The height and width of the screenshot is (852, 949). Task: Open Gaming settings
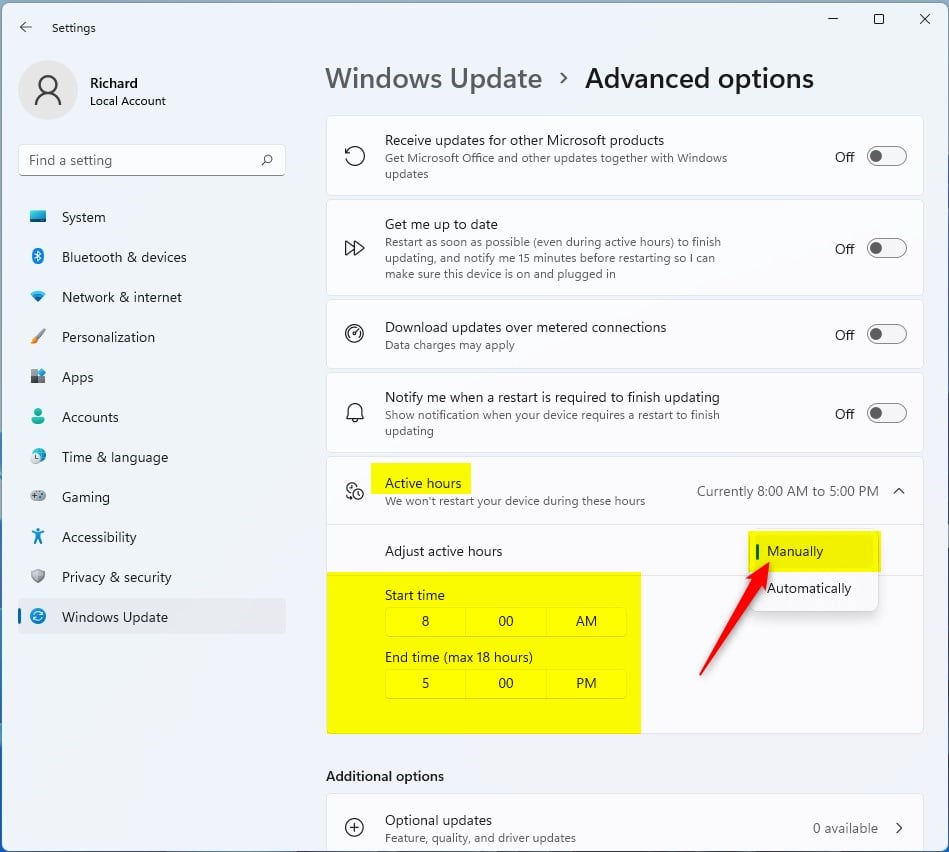point(152,496)
